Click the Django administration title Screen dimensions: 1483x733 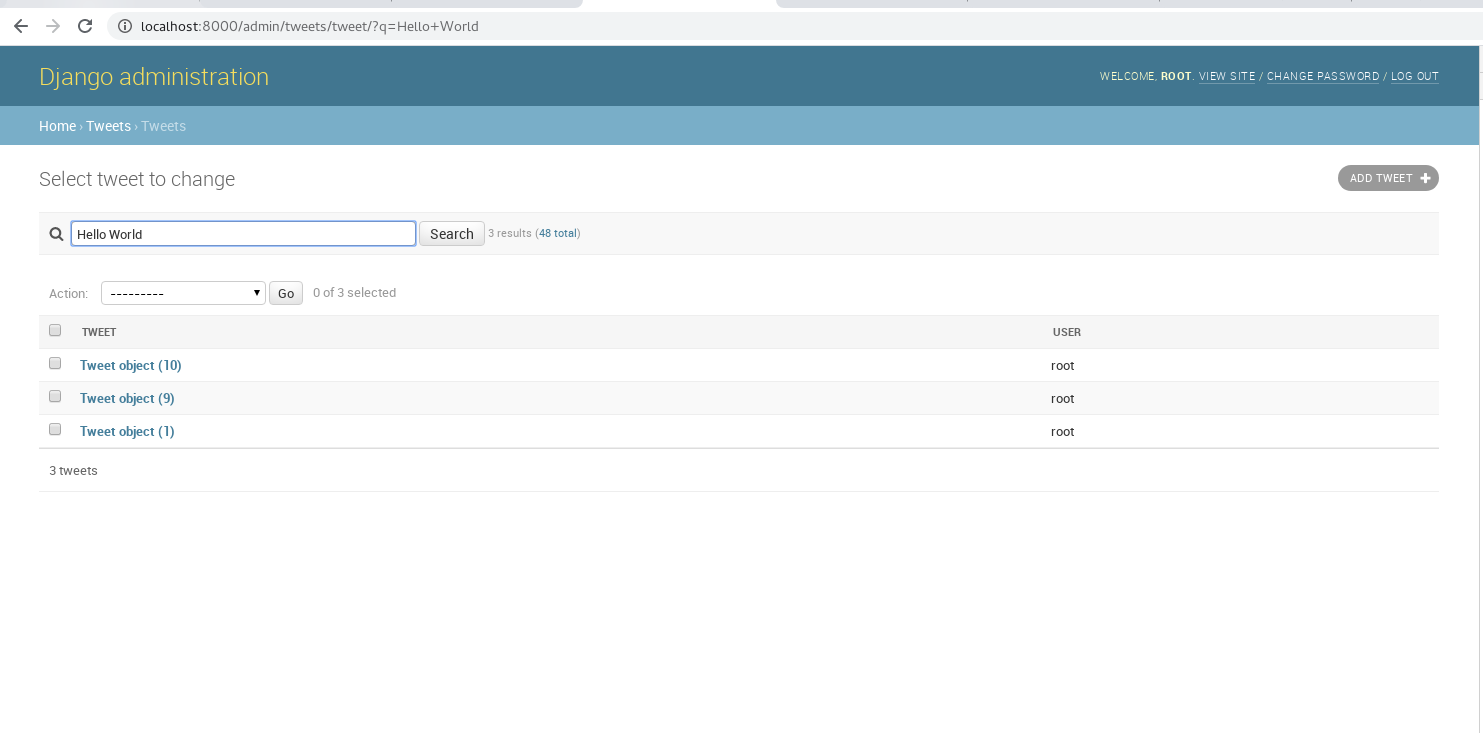point(154,77)
